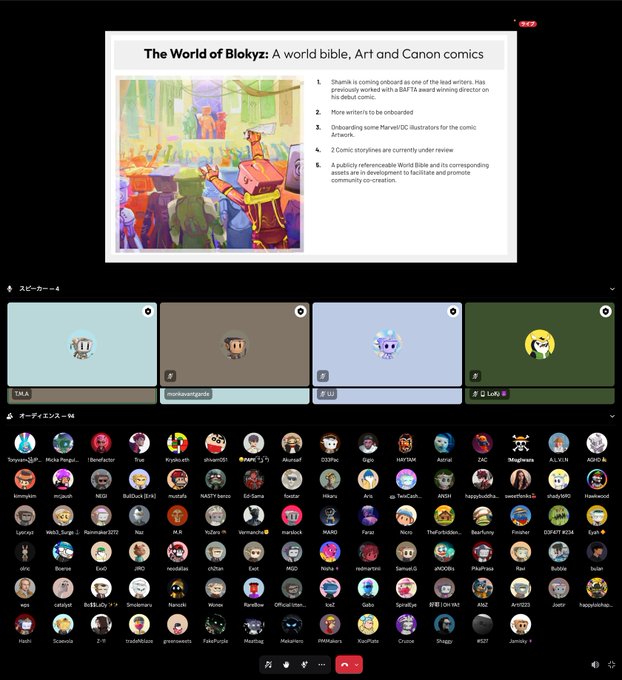The width and height of the screenshot is (622, 680).
Task: Click the moderator shield on monkavantgarde tile
Action: pyautogui.click(x=301, y=311)
